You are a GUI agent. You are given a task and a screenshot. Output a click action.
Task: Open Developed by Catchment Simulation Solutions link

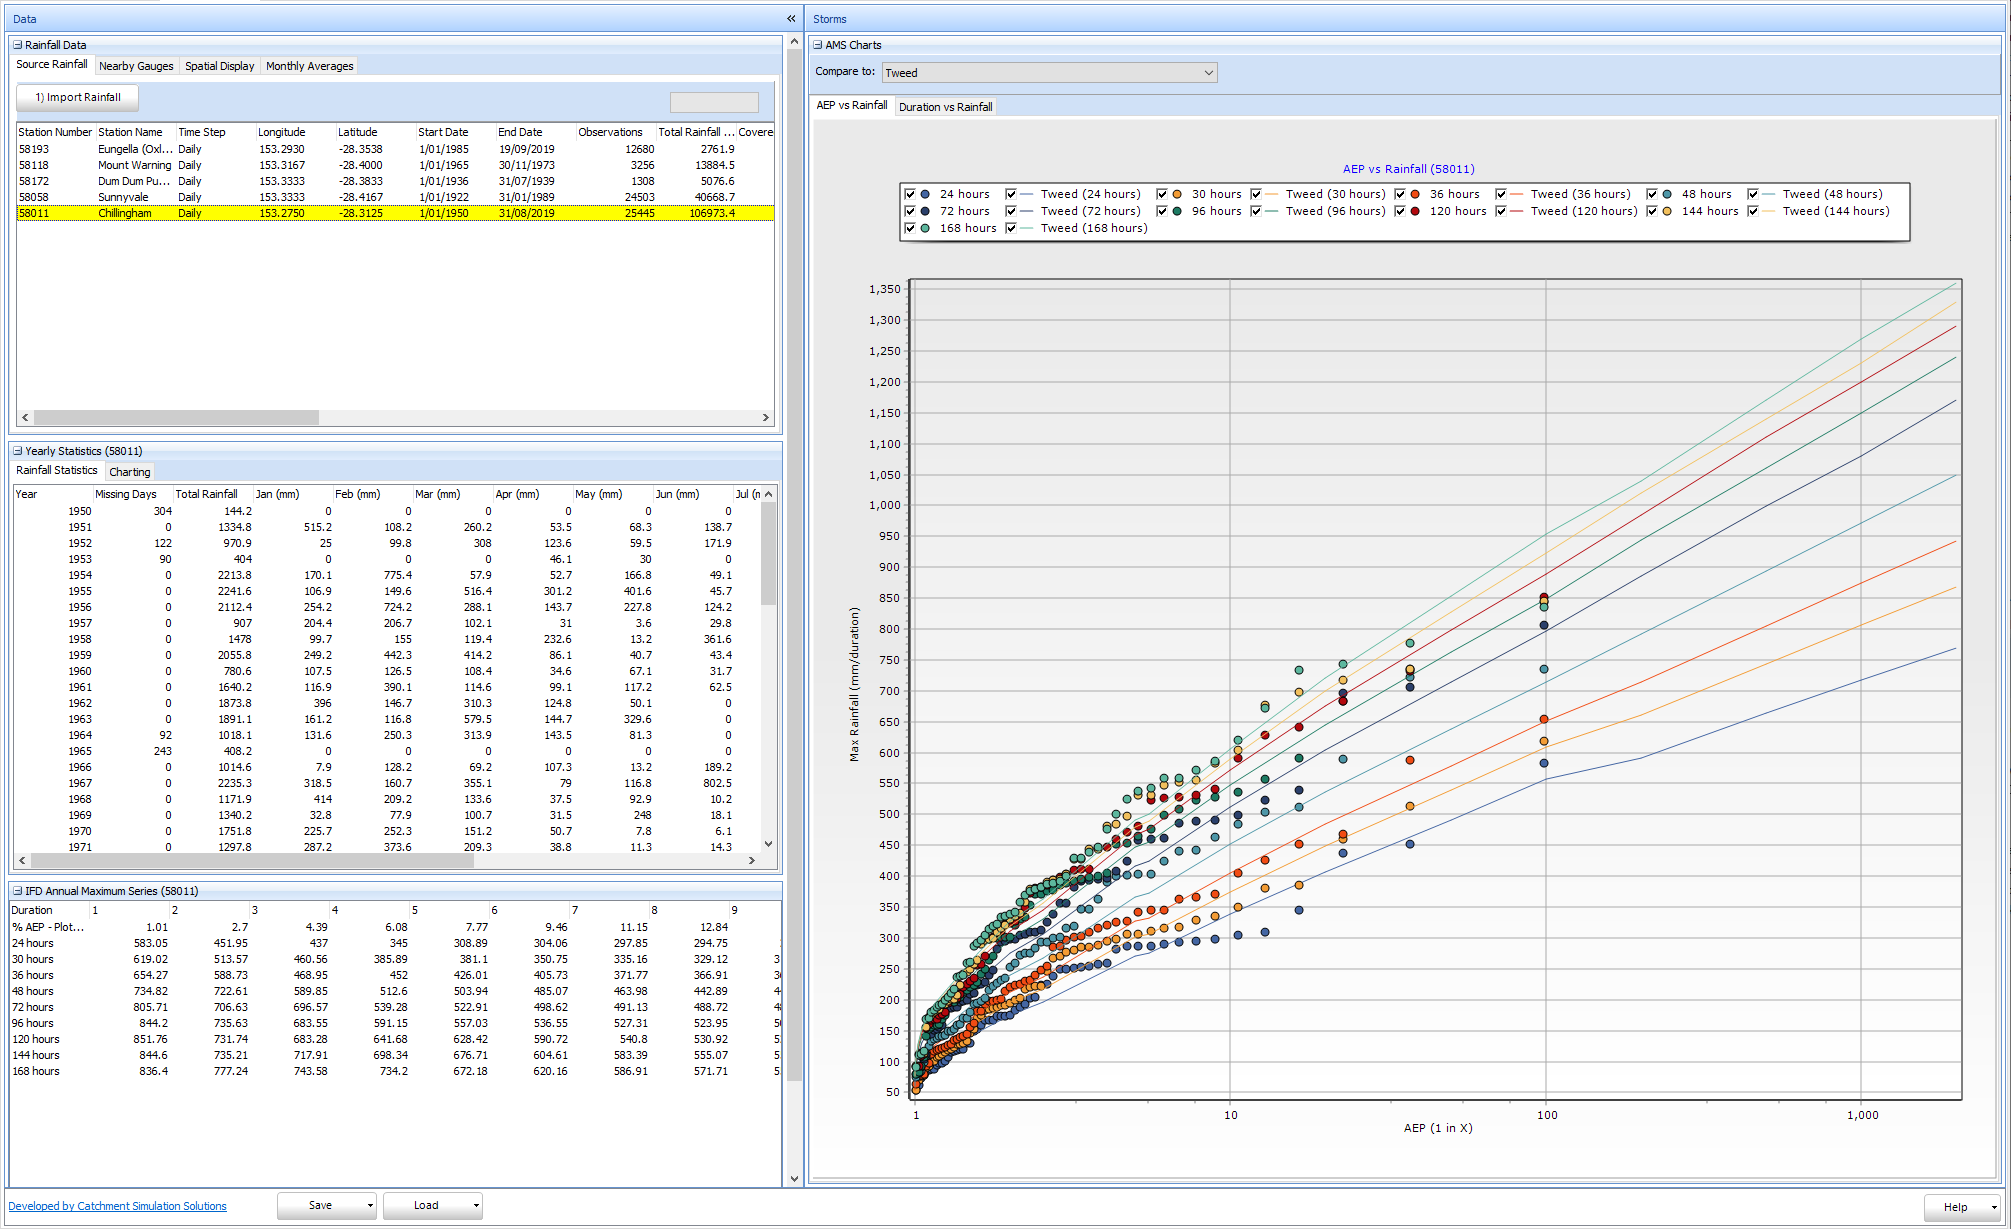[x=118, y=1206]
